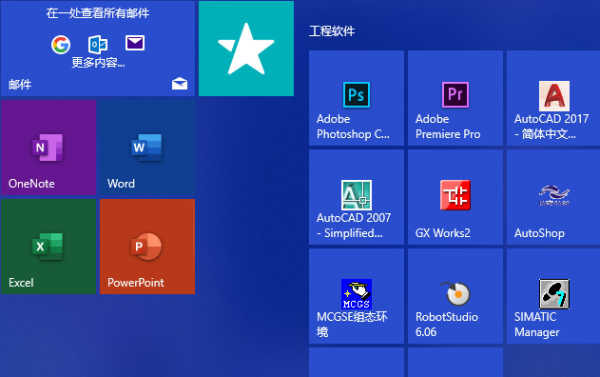600x377 pixels.
Task: Launch AutoShop tile
Action: [x=553, y=197]
